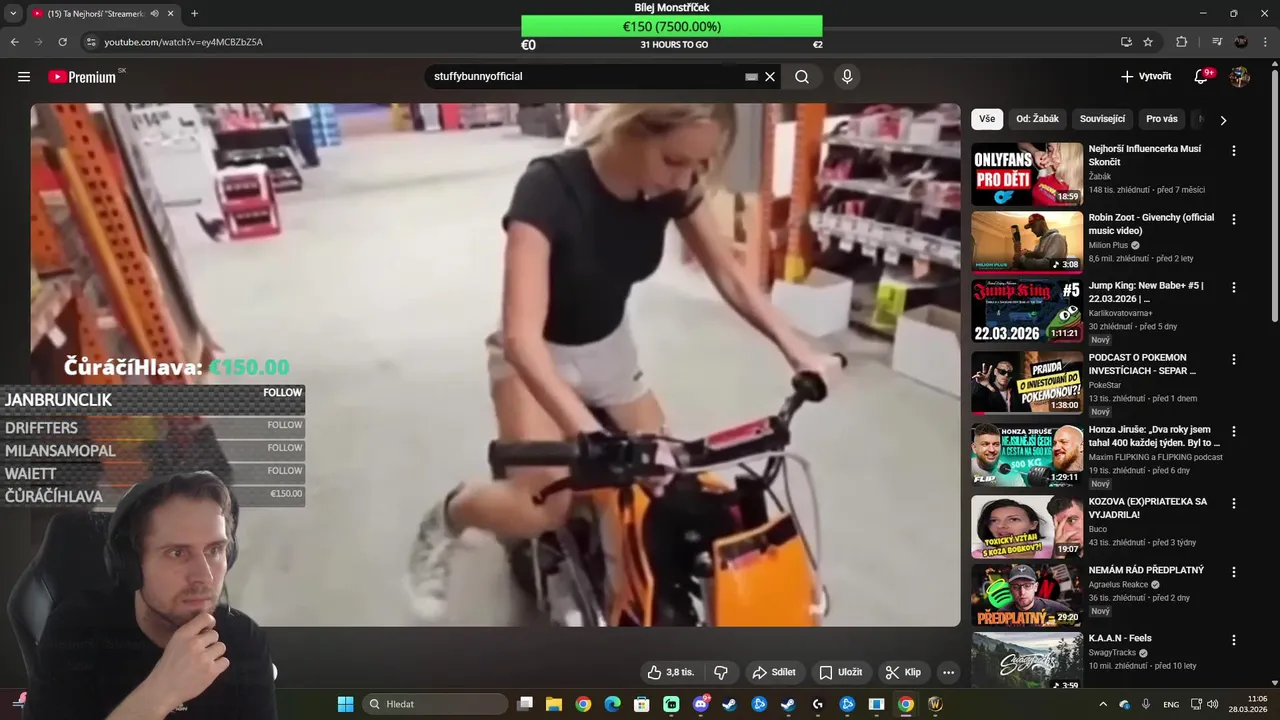The height and width of the screenshot is (720, 1280).
Task: Open options for Nemám rád předplatný
Action: click(x=1234, y=572)
